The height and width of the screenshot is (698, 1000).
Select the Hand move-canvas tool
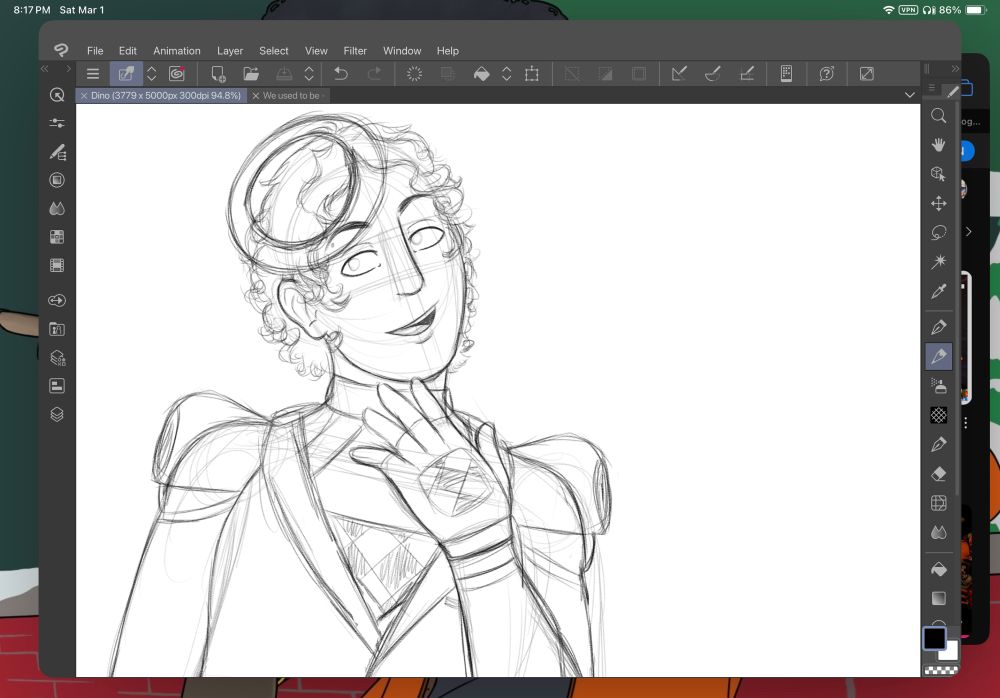(x=938, y=145)
